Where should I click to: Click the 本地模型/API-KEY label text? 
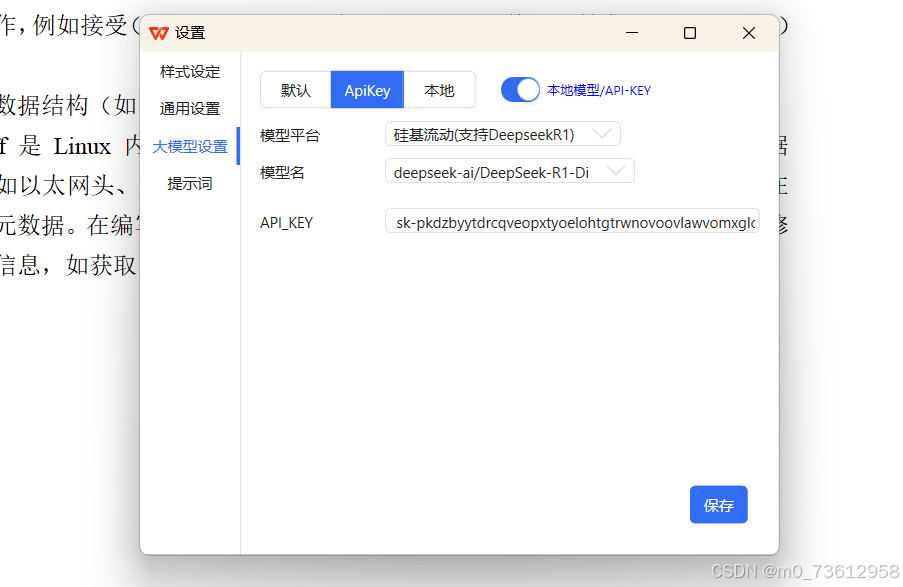pyautogui.click(x=599, y=90)
